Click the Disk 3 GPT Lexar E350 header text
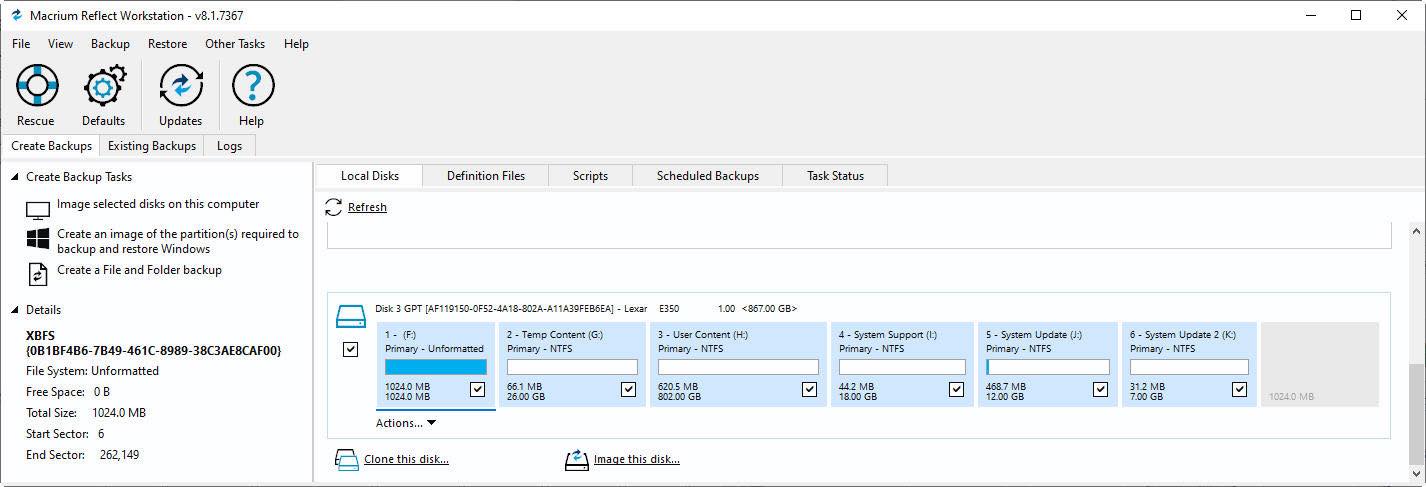Image resolution: width=1426 pixels, height=487 pixels. 586,308
